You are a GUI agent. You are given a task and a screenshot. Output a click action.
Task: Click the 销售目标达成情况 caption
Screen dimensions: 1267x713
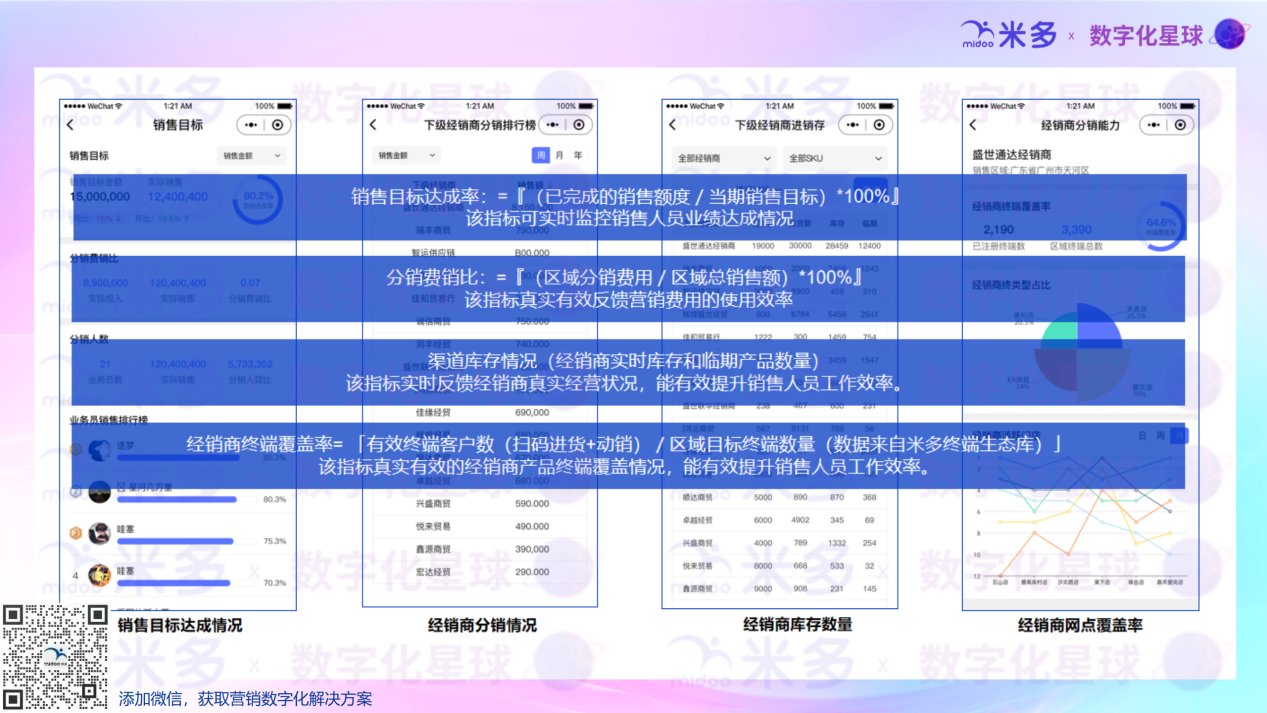point(180,625)
